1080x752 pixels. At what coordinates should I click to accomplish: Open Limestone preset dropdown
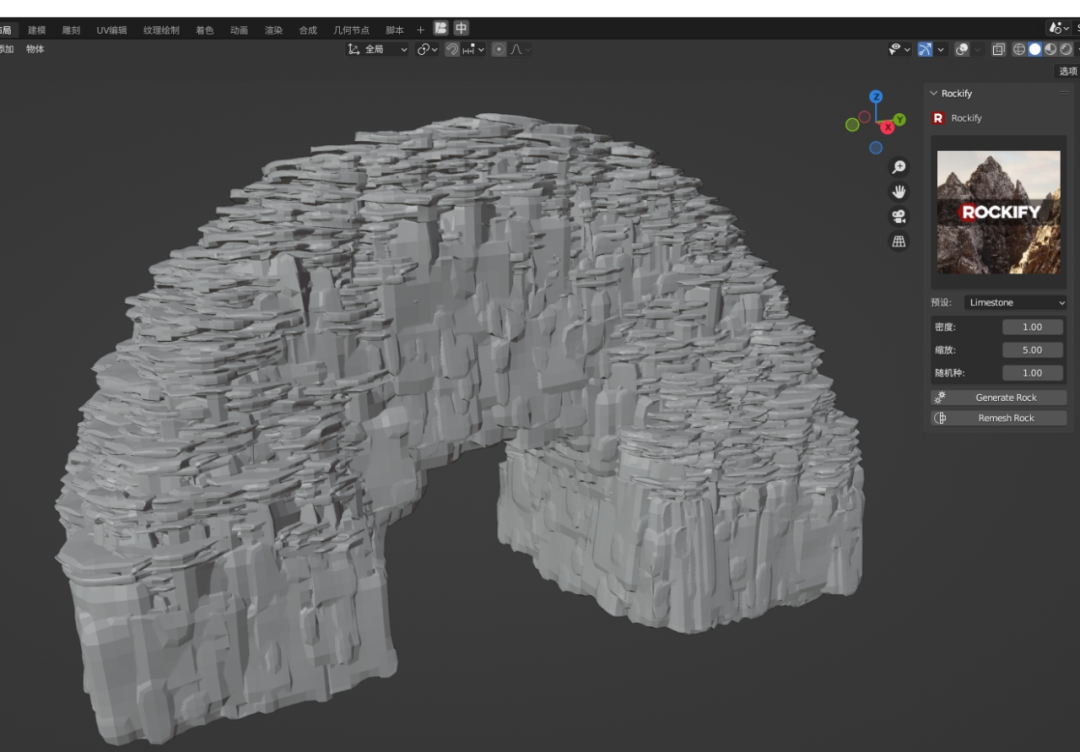1015,302
